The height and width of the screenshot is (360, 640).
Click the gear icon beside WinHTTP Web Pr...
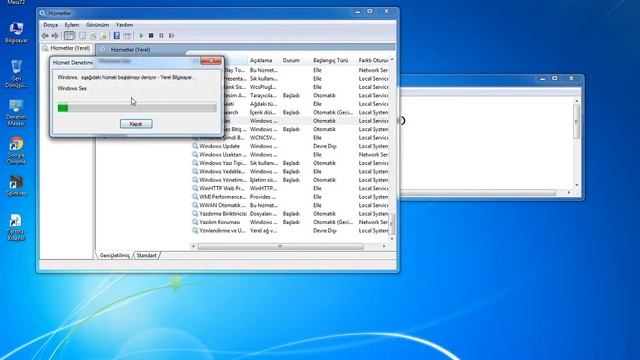(x=195, y=189)
